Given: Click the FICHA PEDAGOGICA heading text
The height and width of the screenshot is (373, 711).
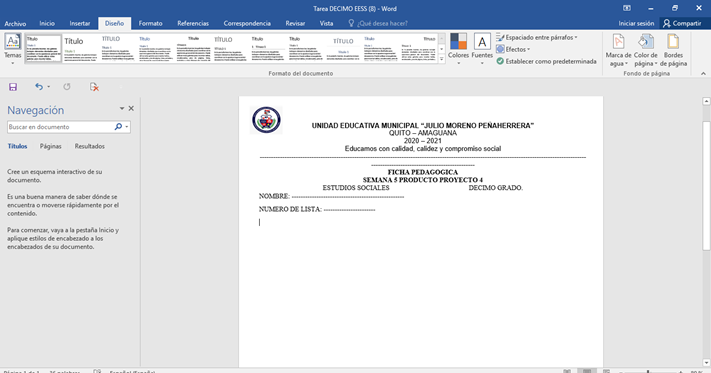Looking at the screenshot, I should pos(423,172).
